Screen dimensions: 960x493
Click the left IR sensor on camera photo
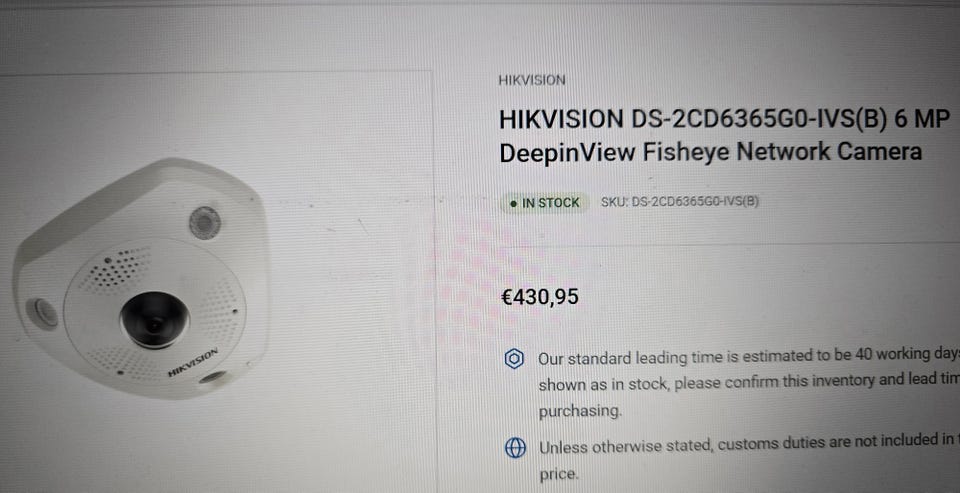[x=42, y=313]
